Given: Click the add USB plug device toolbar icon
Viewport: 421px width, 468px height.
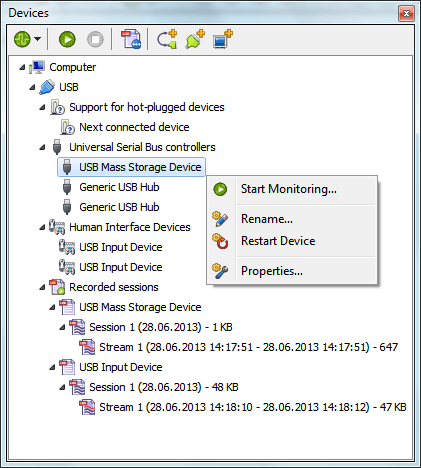Looking at the screenshot, I should (x=195, y=39).
